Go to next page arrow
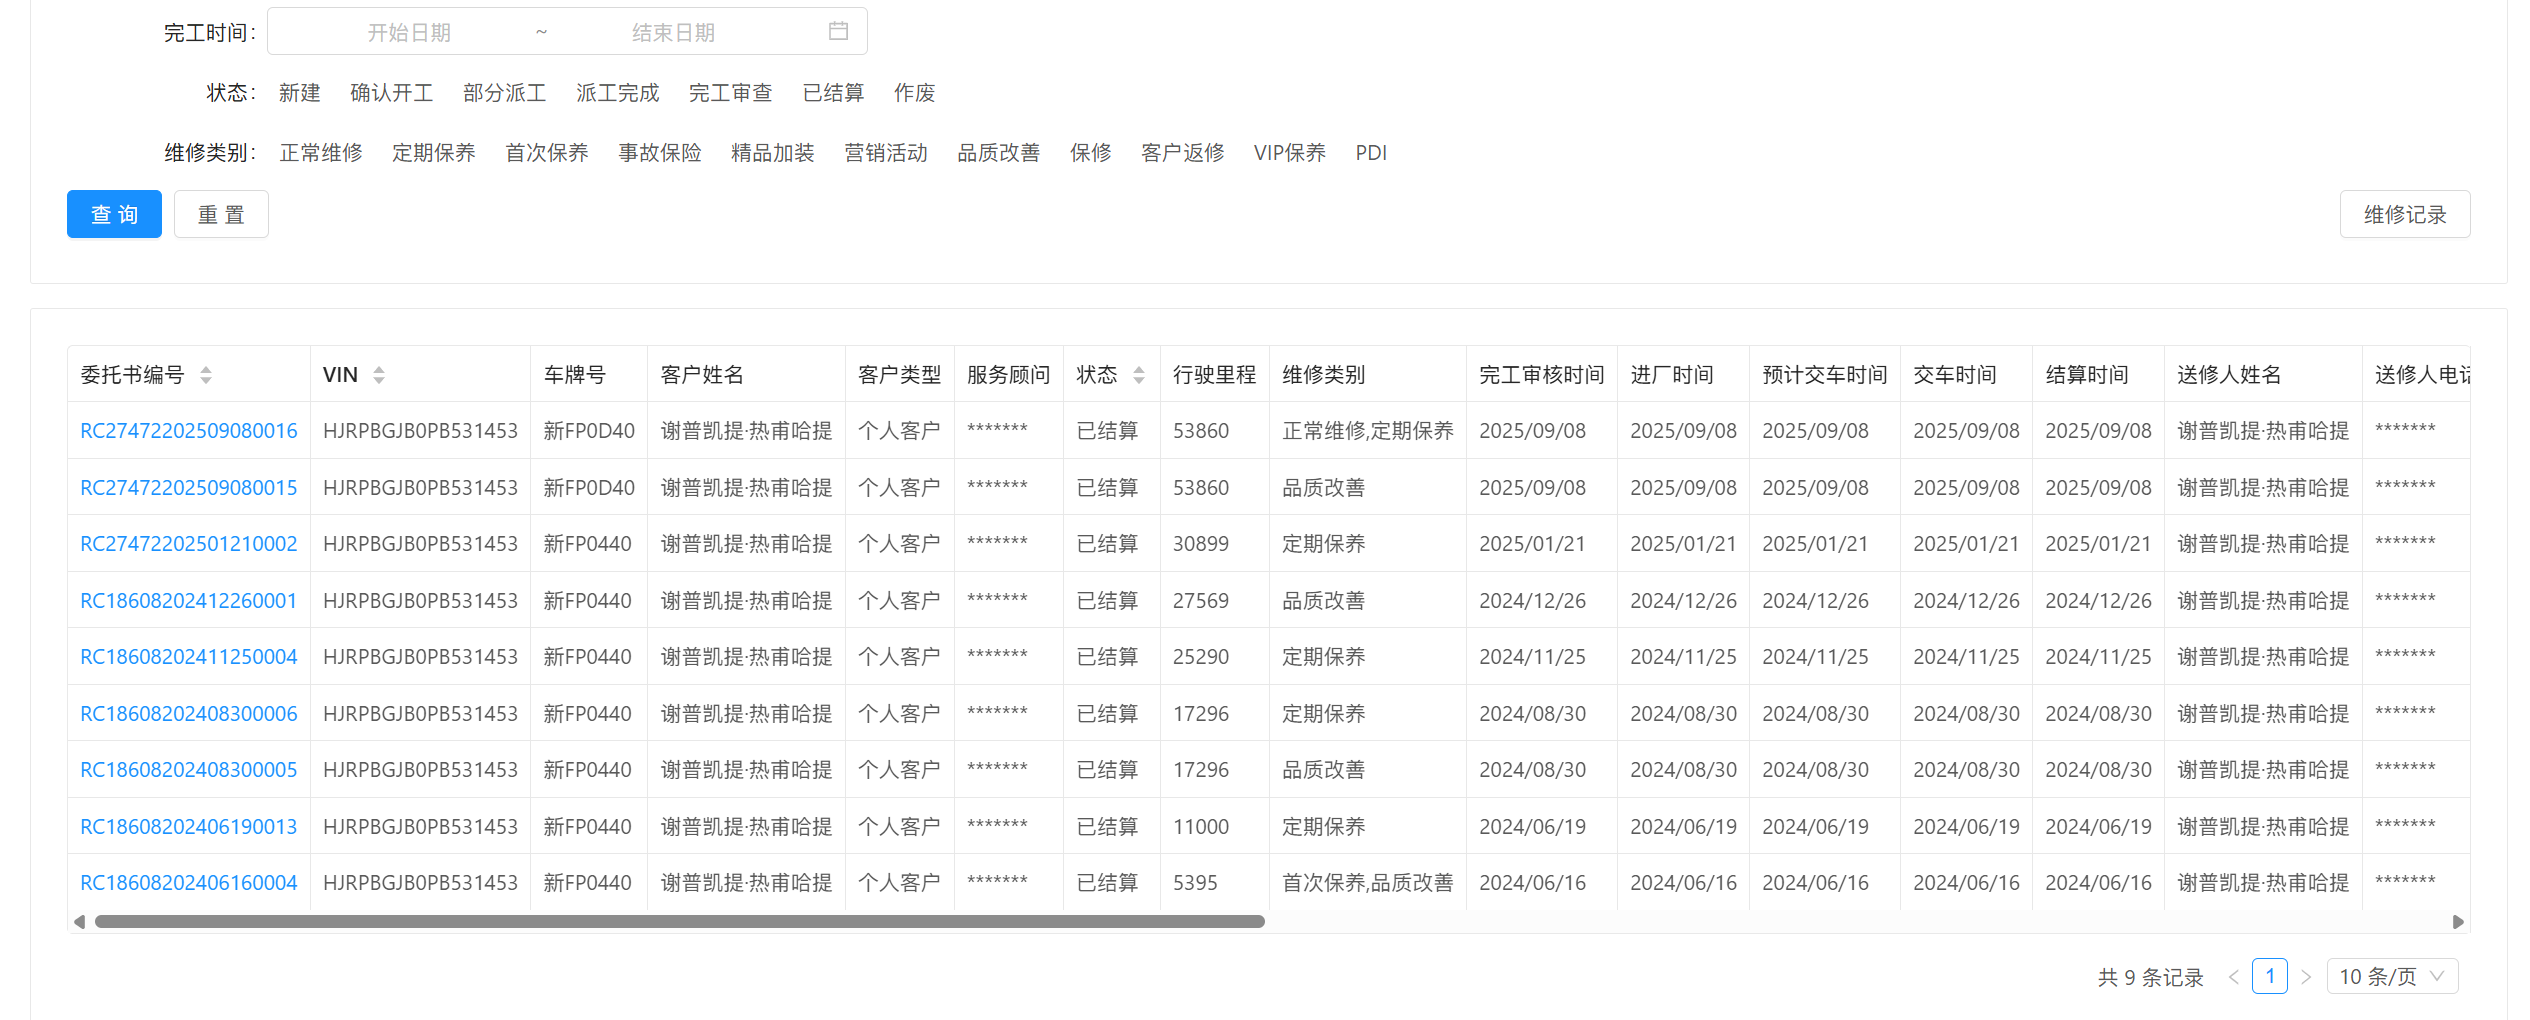2530x1020 pixels. [2306, 977]
